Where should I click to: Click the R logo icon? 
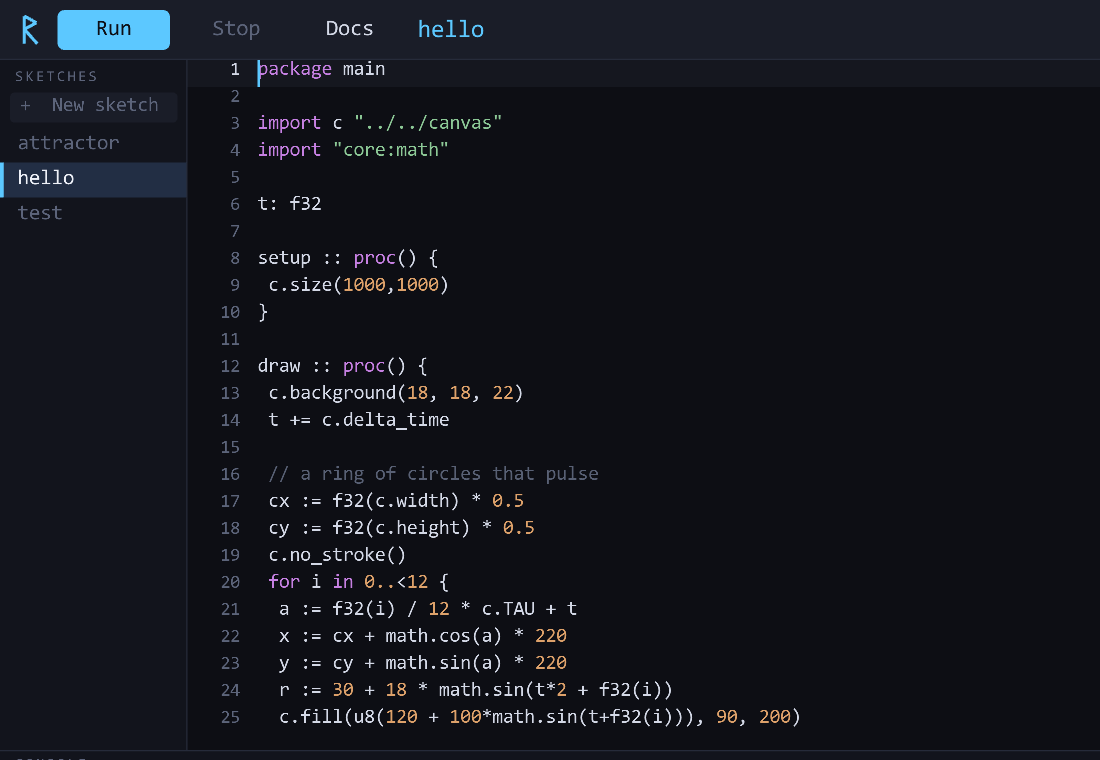pyautogui.click(x=29, y=29)
